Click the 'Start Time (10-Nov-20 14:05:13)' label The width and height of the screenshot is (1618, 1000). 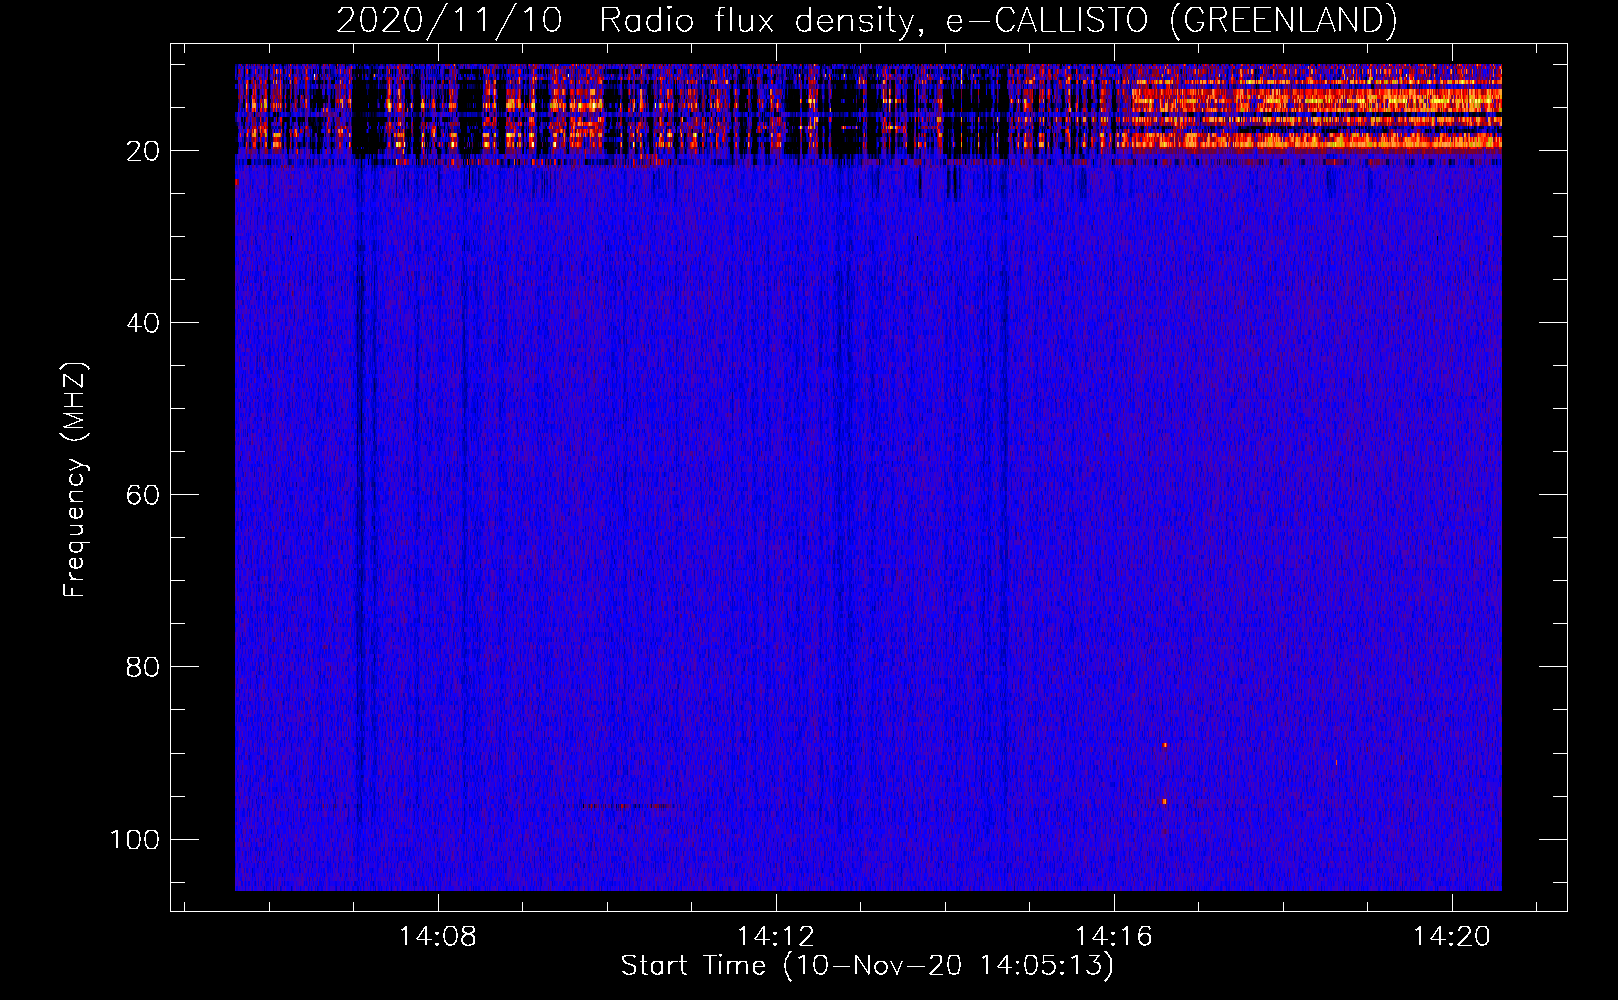click(867, 966)
